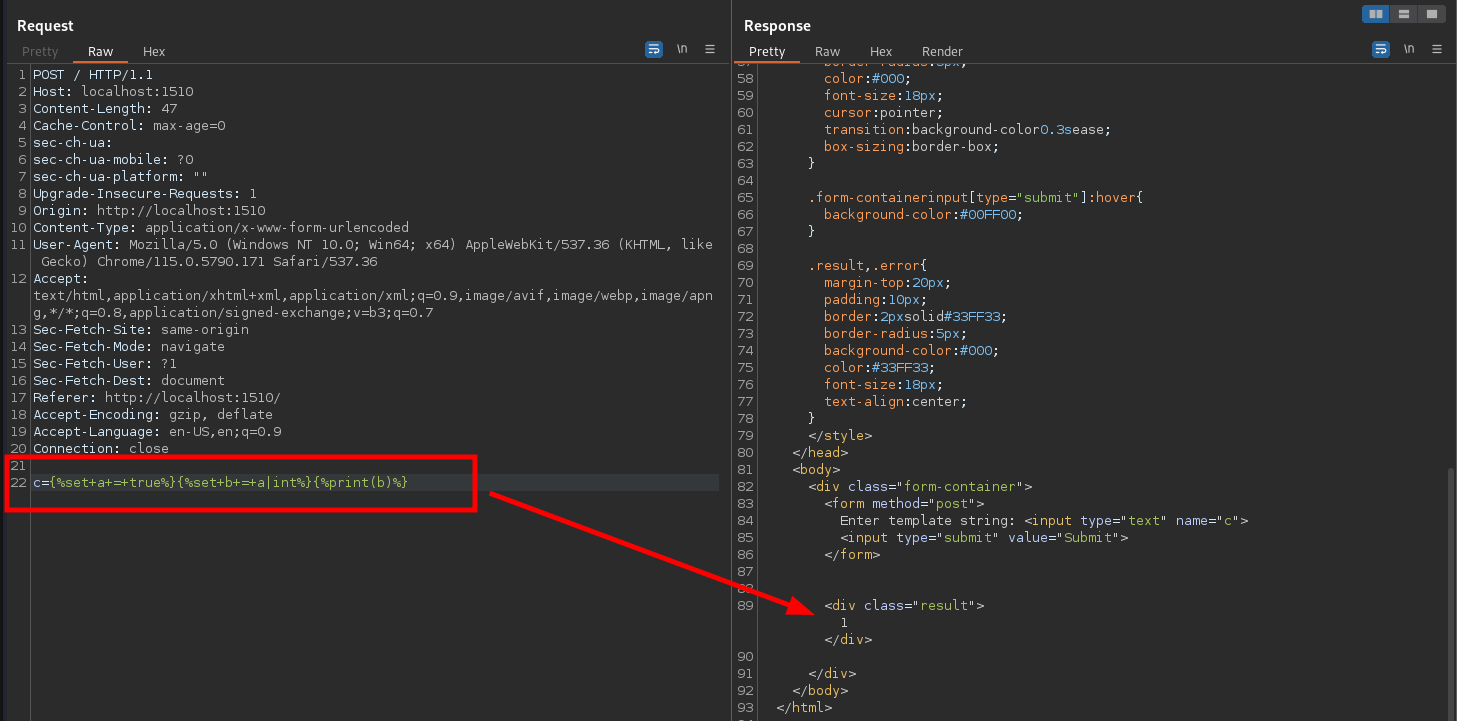Toggle word wrap in Request panel
Viewport: 1457px width, 721px height.
(x=654, y=49)
